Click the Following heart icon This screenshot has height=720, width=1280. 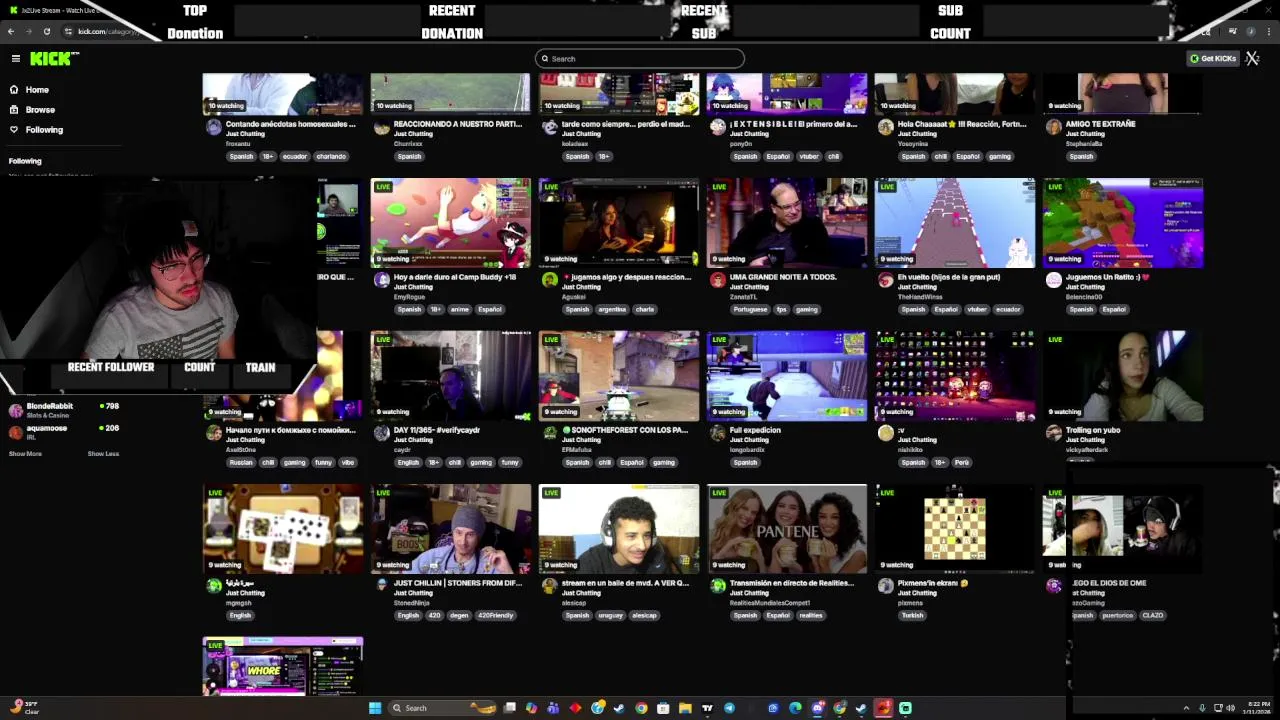coord(14,130)
